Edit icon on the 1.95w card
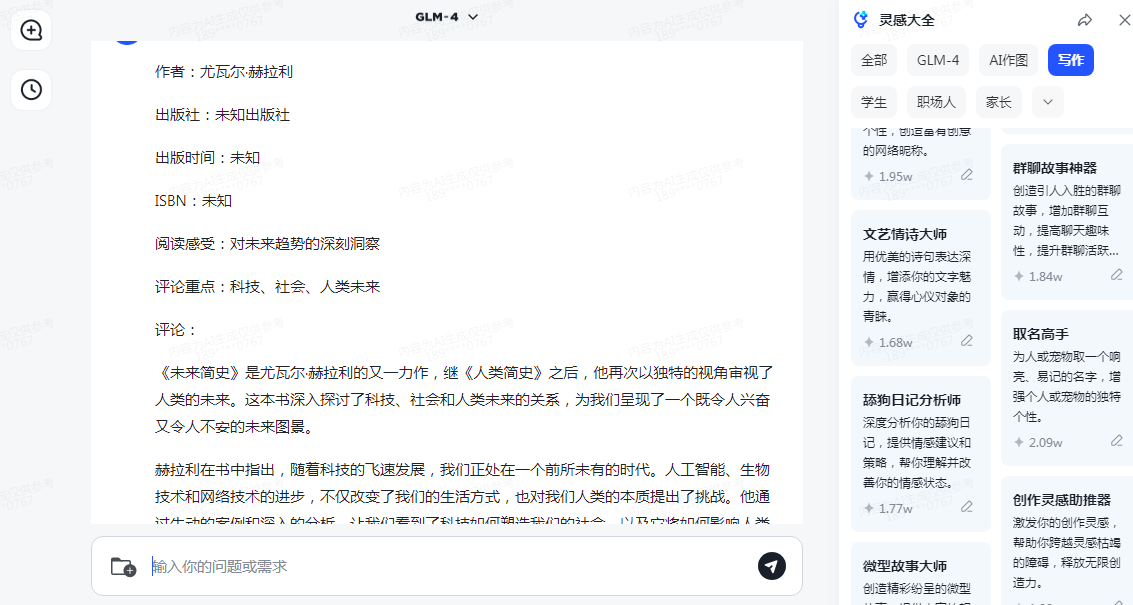Screen dimensions: 1133x605 point(966,176)
